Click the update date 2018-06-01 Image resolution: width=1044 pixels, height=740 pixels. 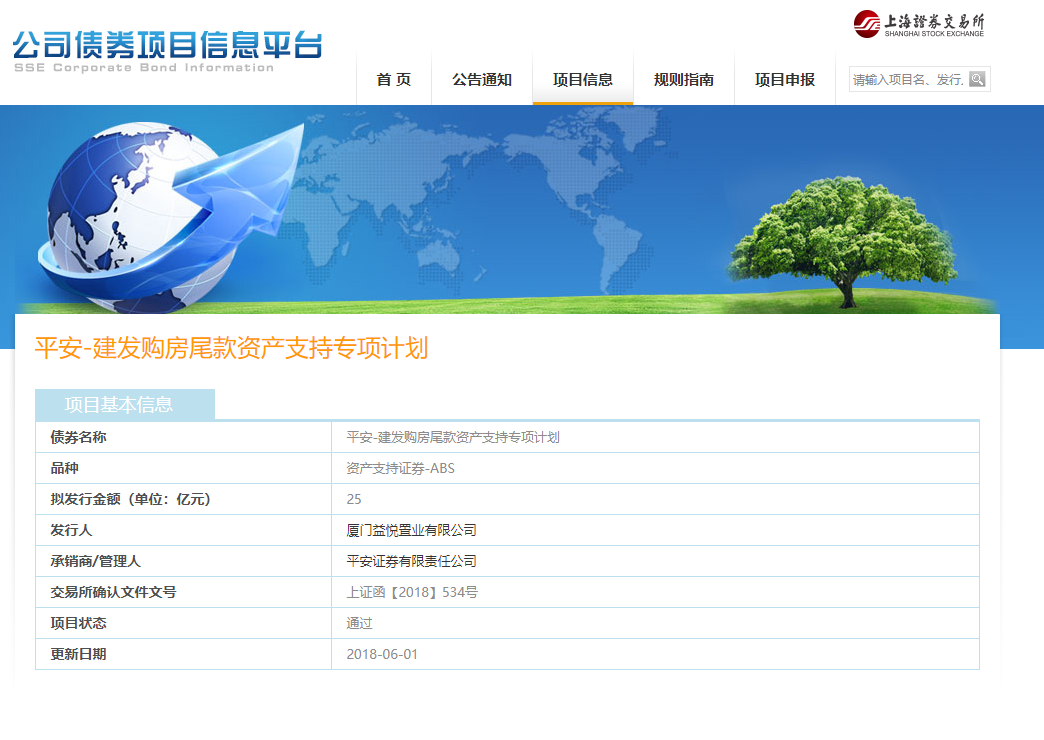pos(382,655)
